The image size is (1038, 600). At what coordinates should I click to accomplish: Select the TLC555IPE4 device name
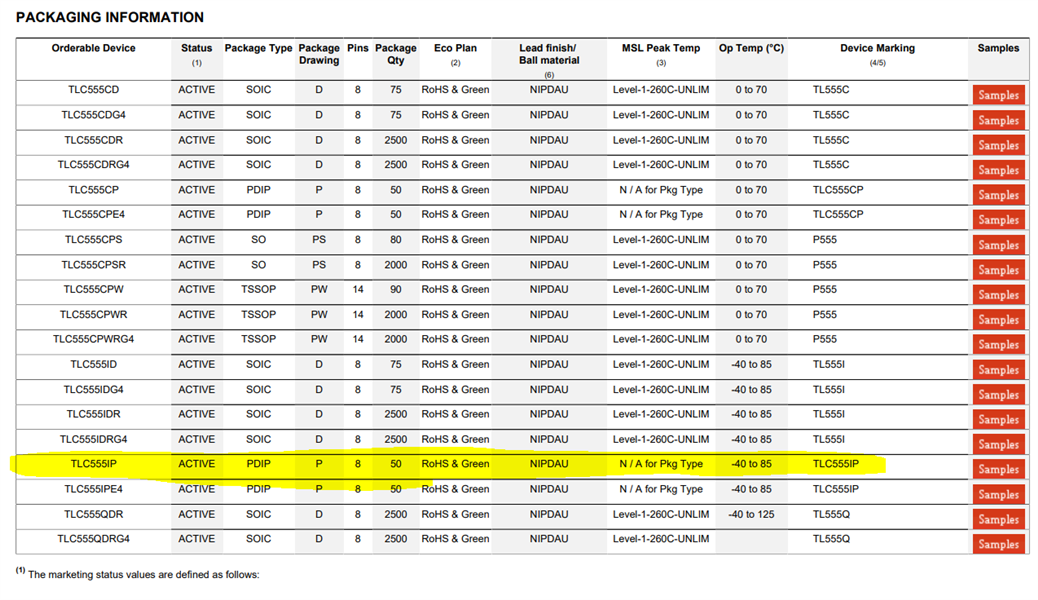[x=93, y=489]
